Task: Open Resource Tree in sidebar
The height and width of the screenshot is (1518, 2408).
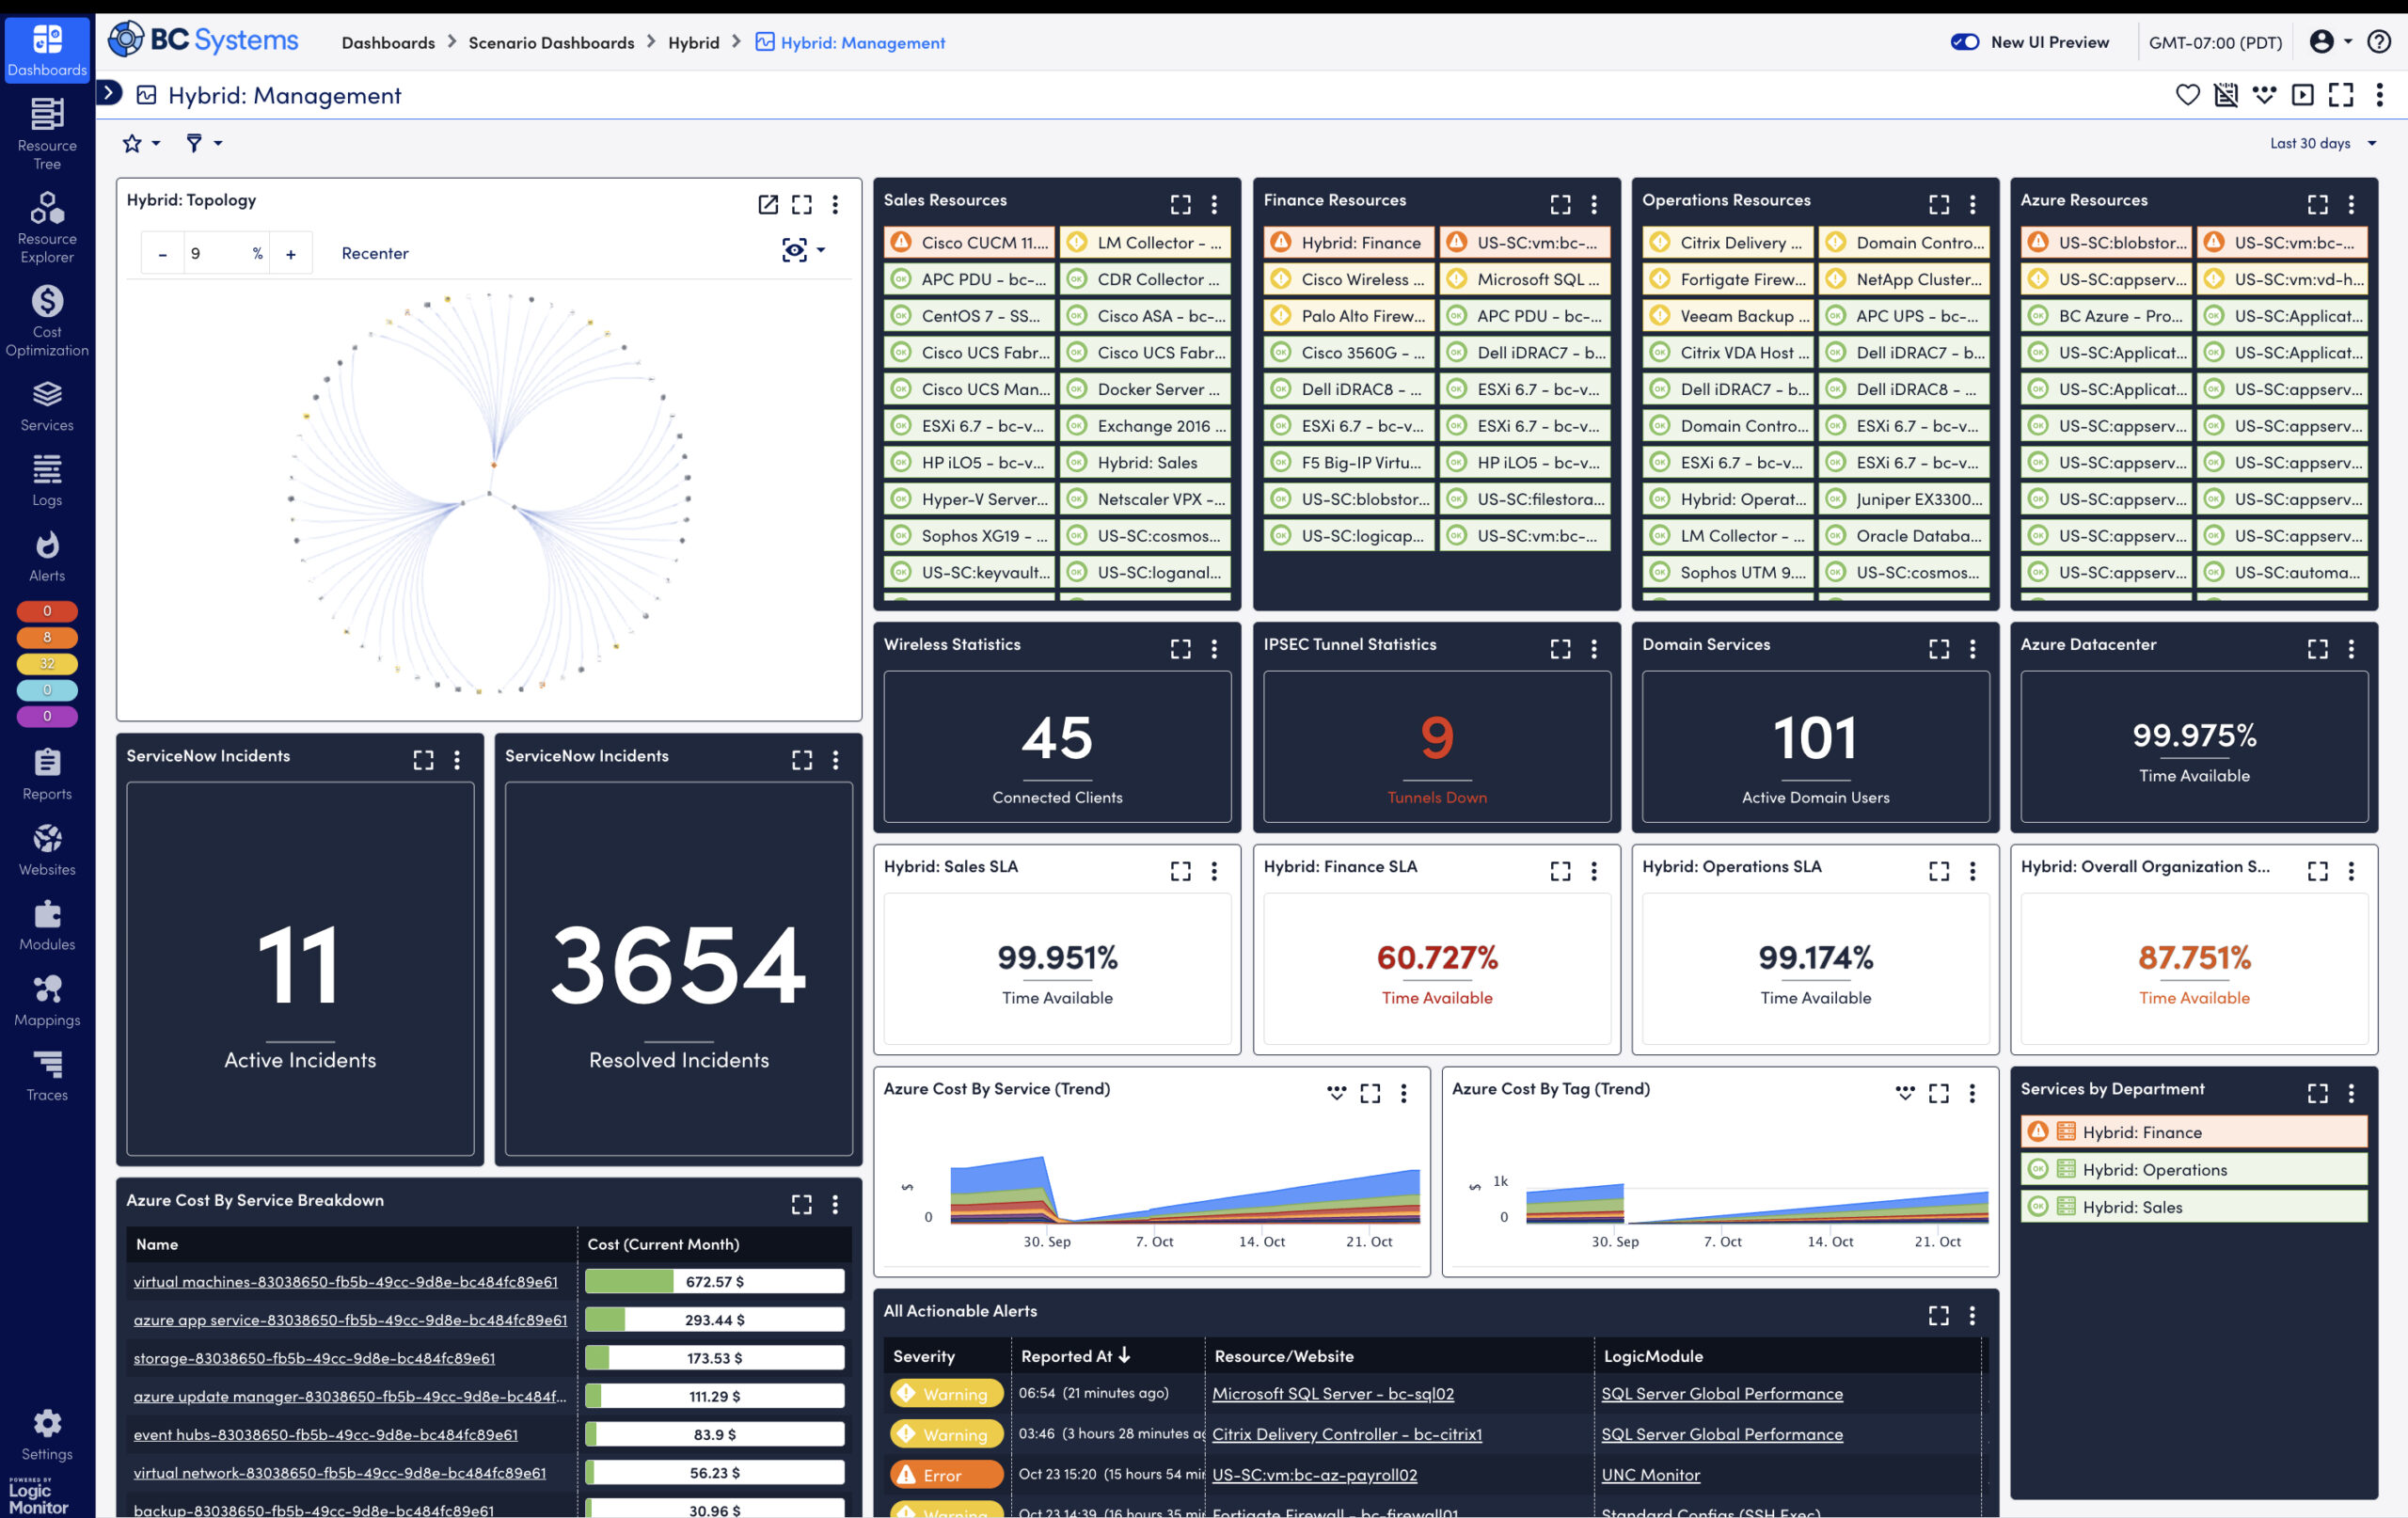Action: click(47, 132)
